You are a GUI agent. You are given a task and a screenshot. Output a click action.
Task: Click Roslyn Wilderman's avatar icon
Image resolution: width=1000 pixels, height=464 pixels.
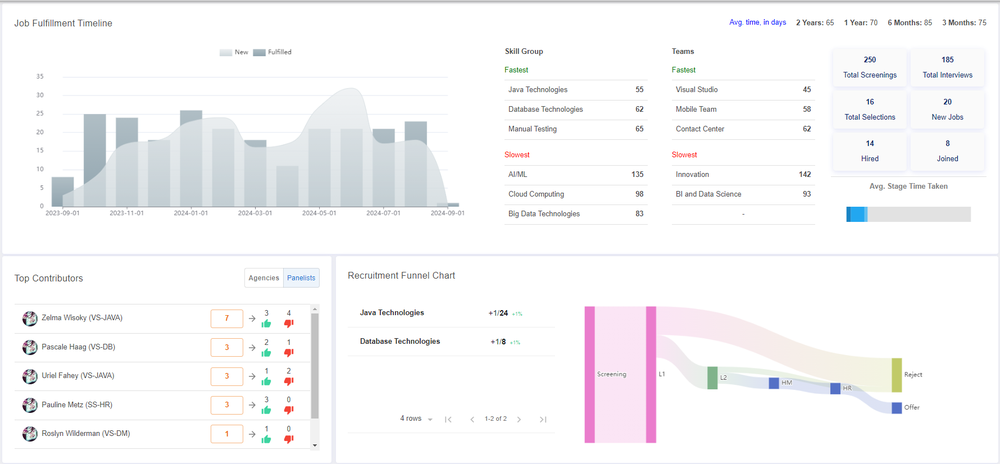(29, 433)
